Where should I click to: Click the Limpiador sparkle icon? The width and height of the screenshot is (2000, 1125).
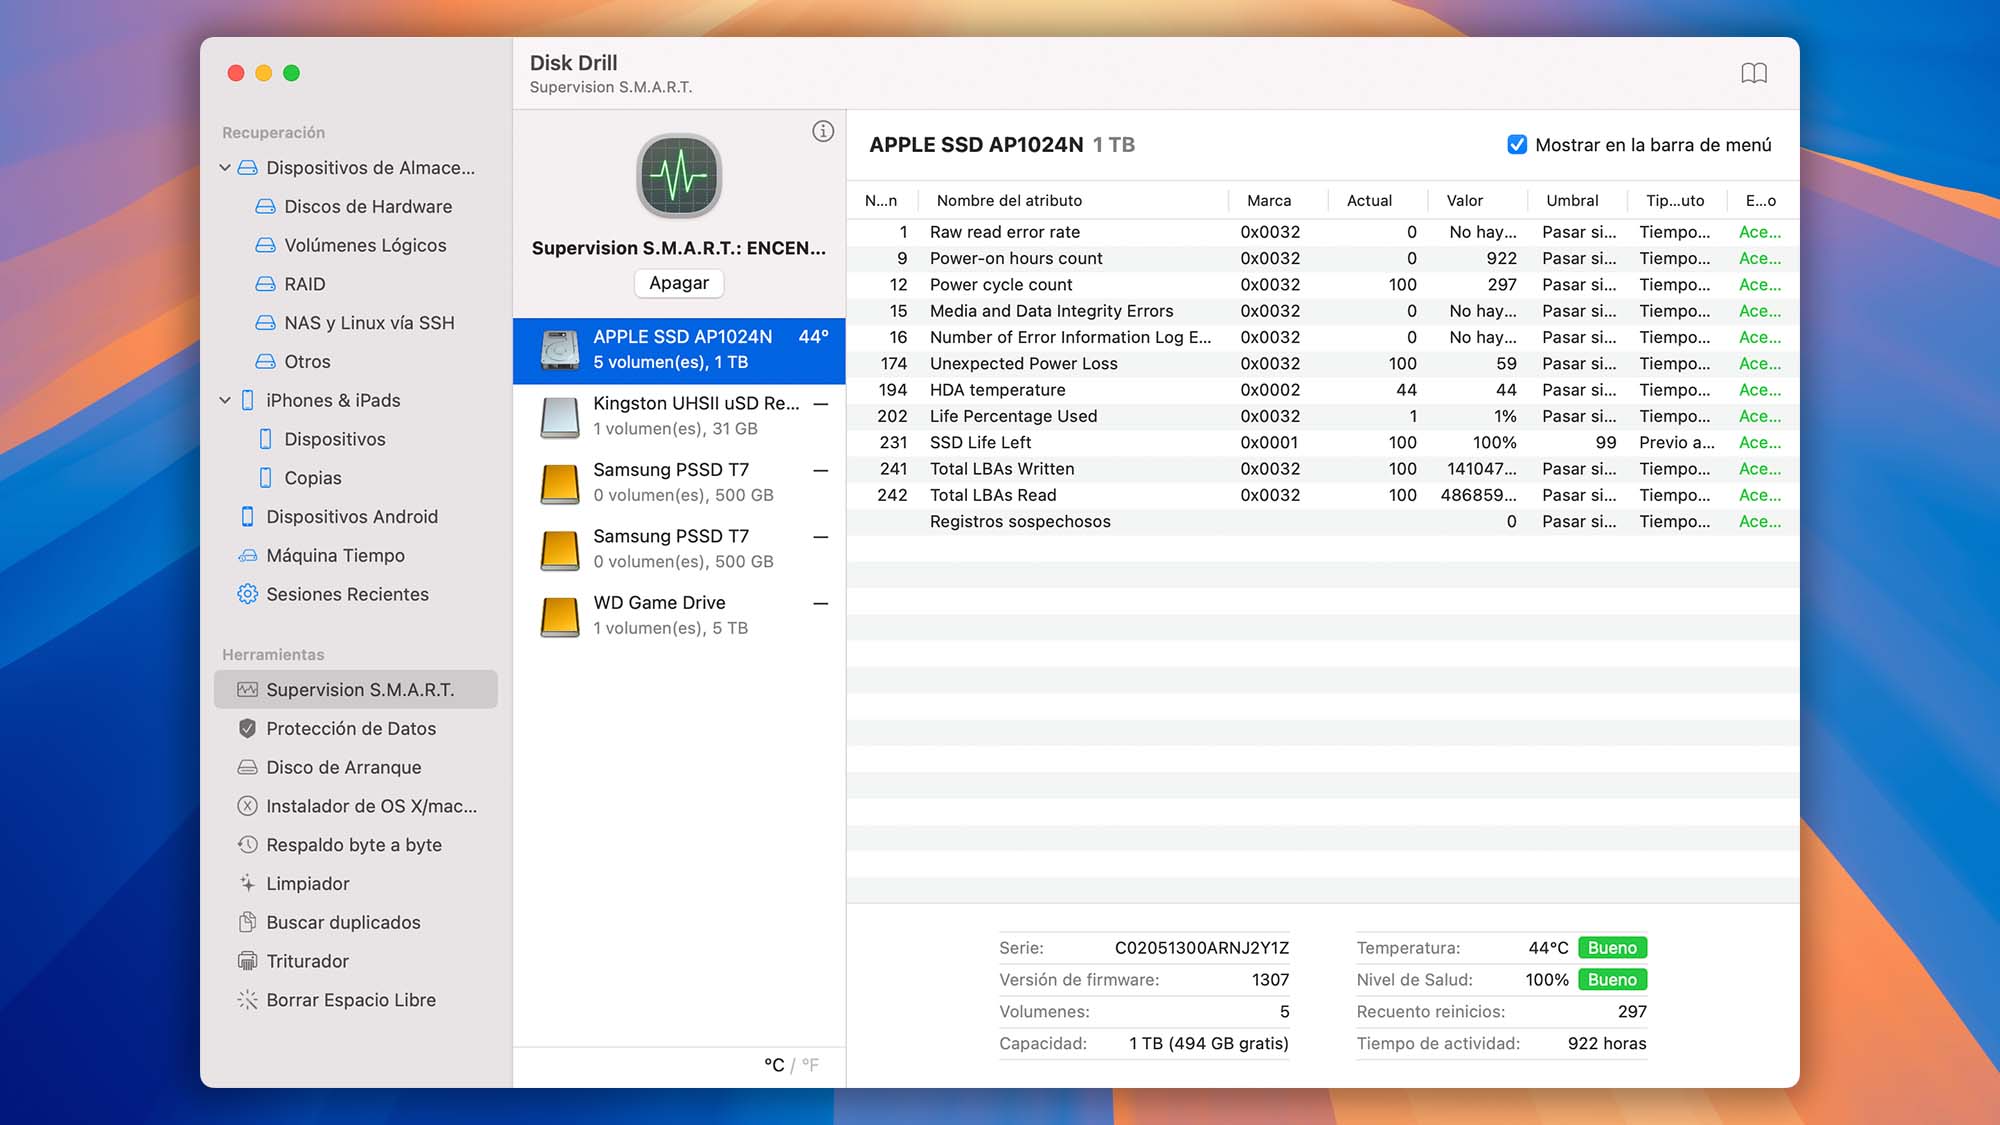point(247,884)
